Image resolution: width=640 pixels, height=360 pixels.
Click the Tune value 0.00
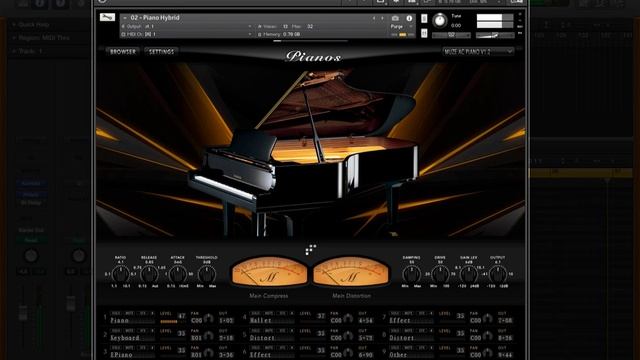pyautogui.click(x=456, y=25)
